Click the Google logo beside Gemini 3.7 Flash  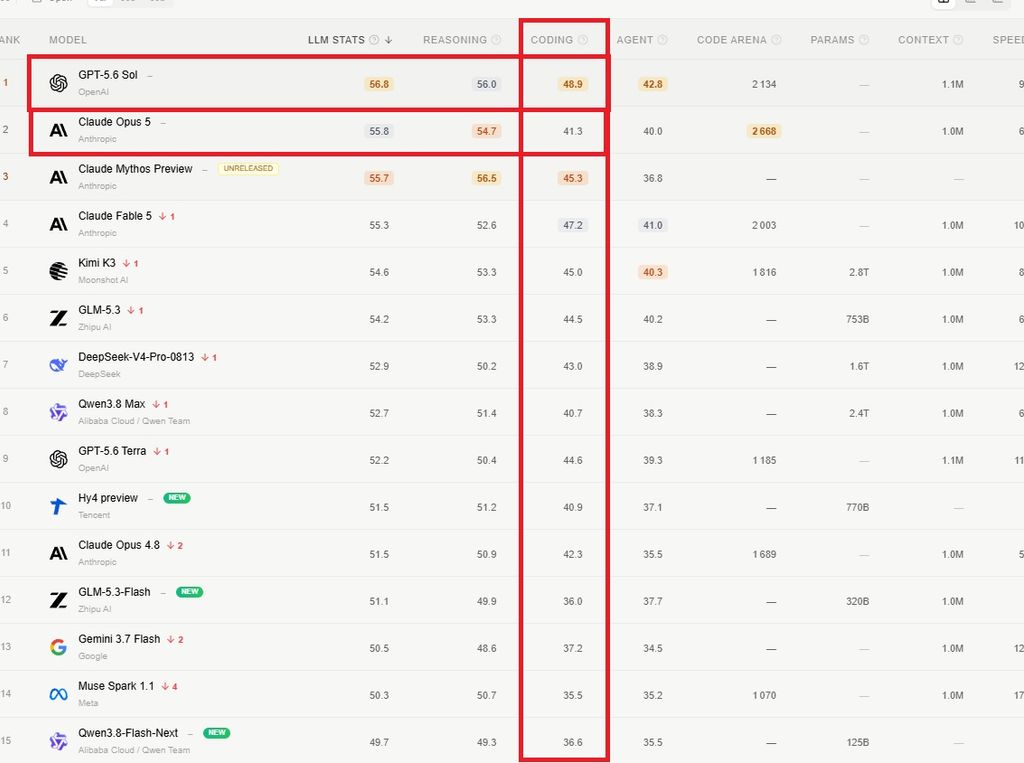pyautogui.click(x=59, y=647)
